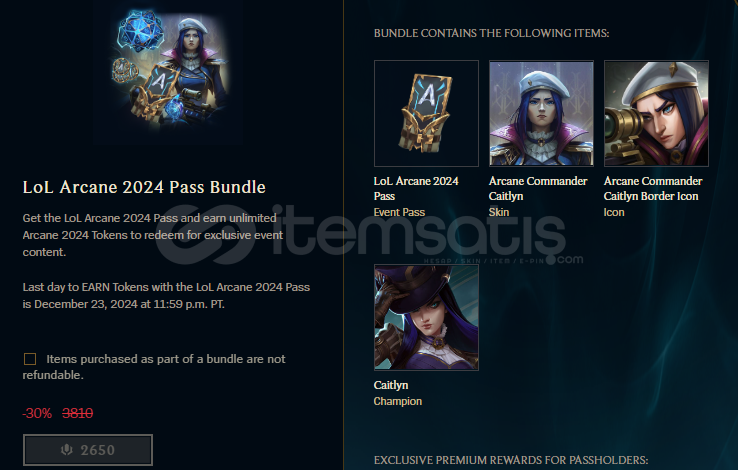This screenshot has height=470, width=738.
Task: Click the Exclusive Premium Rewards for Passholders heading
Action: pos(511,460)
